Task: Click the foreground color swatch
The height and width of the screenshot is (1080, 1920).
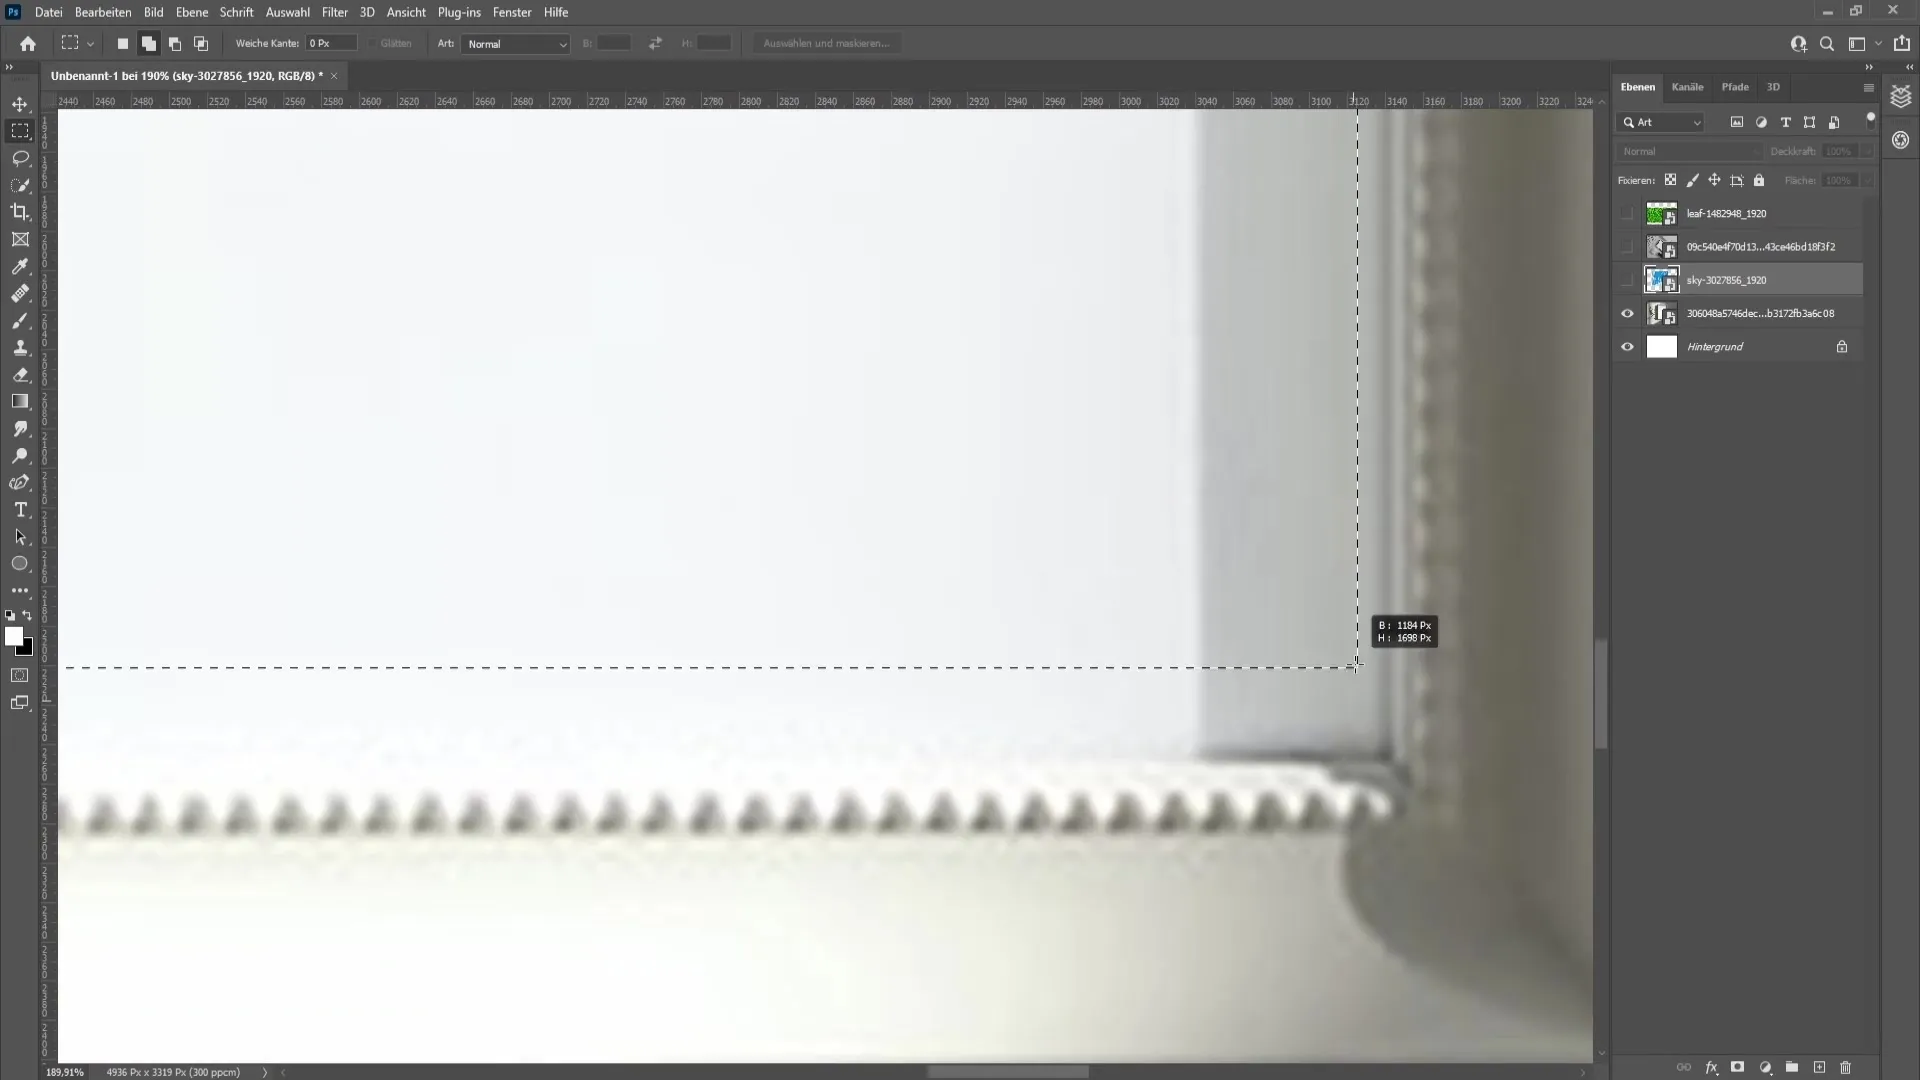Action: pyautogui.click(x=15, y=637)
